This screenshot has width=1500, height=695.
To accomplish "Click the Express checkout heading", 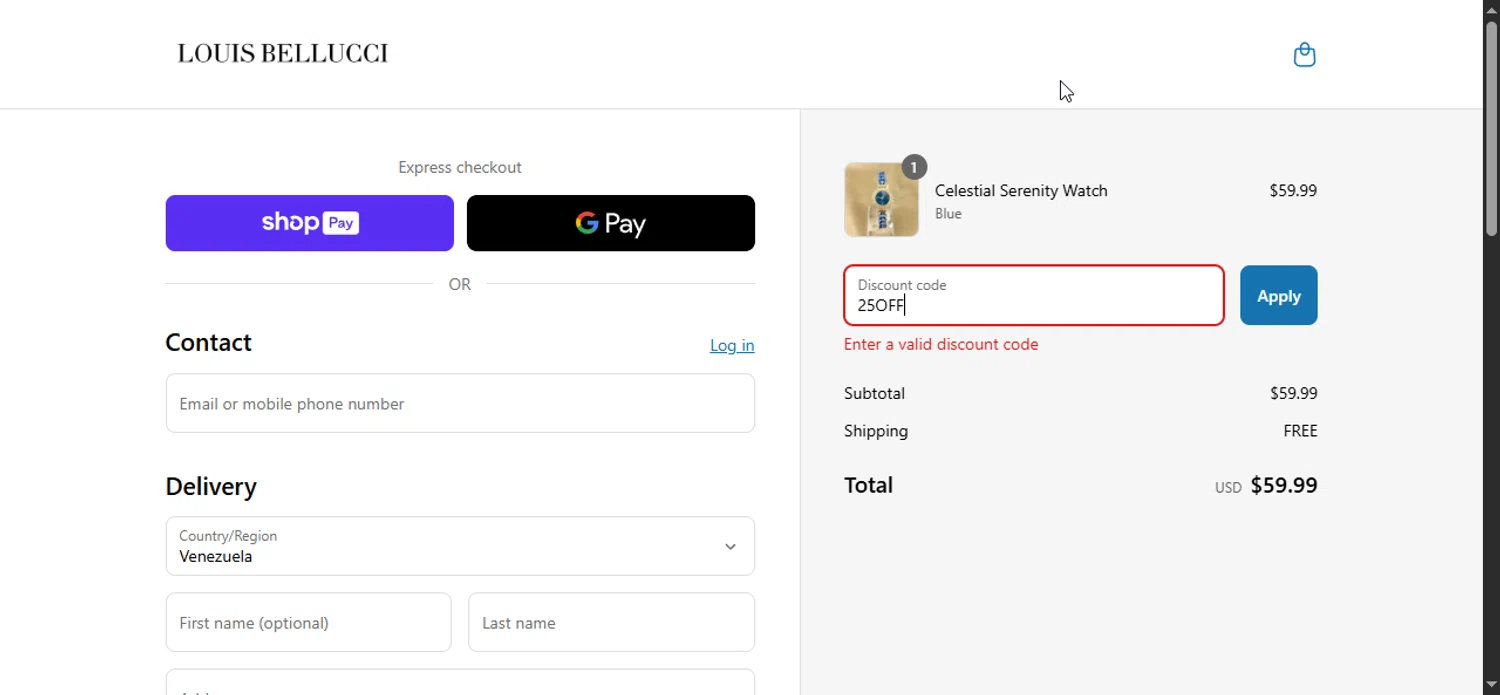I will coord(460,167).
